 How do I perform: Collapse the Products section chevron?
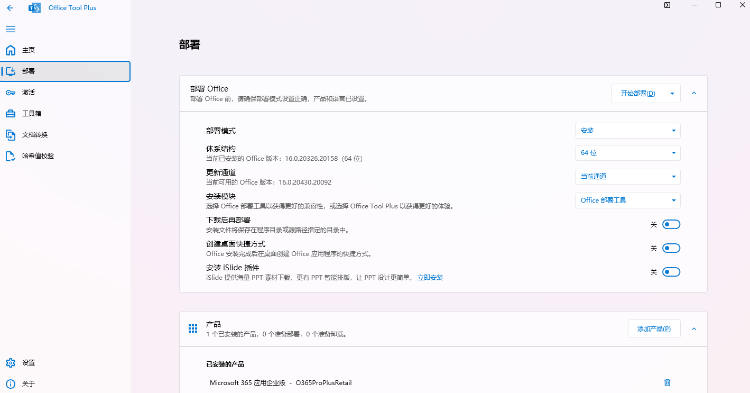[694, 329]
